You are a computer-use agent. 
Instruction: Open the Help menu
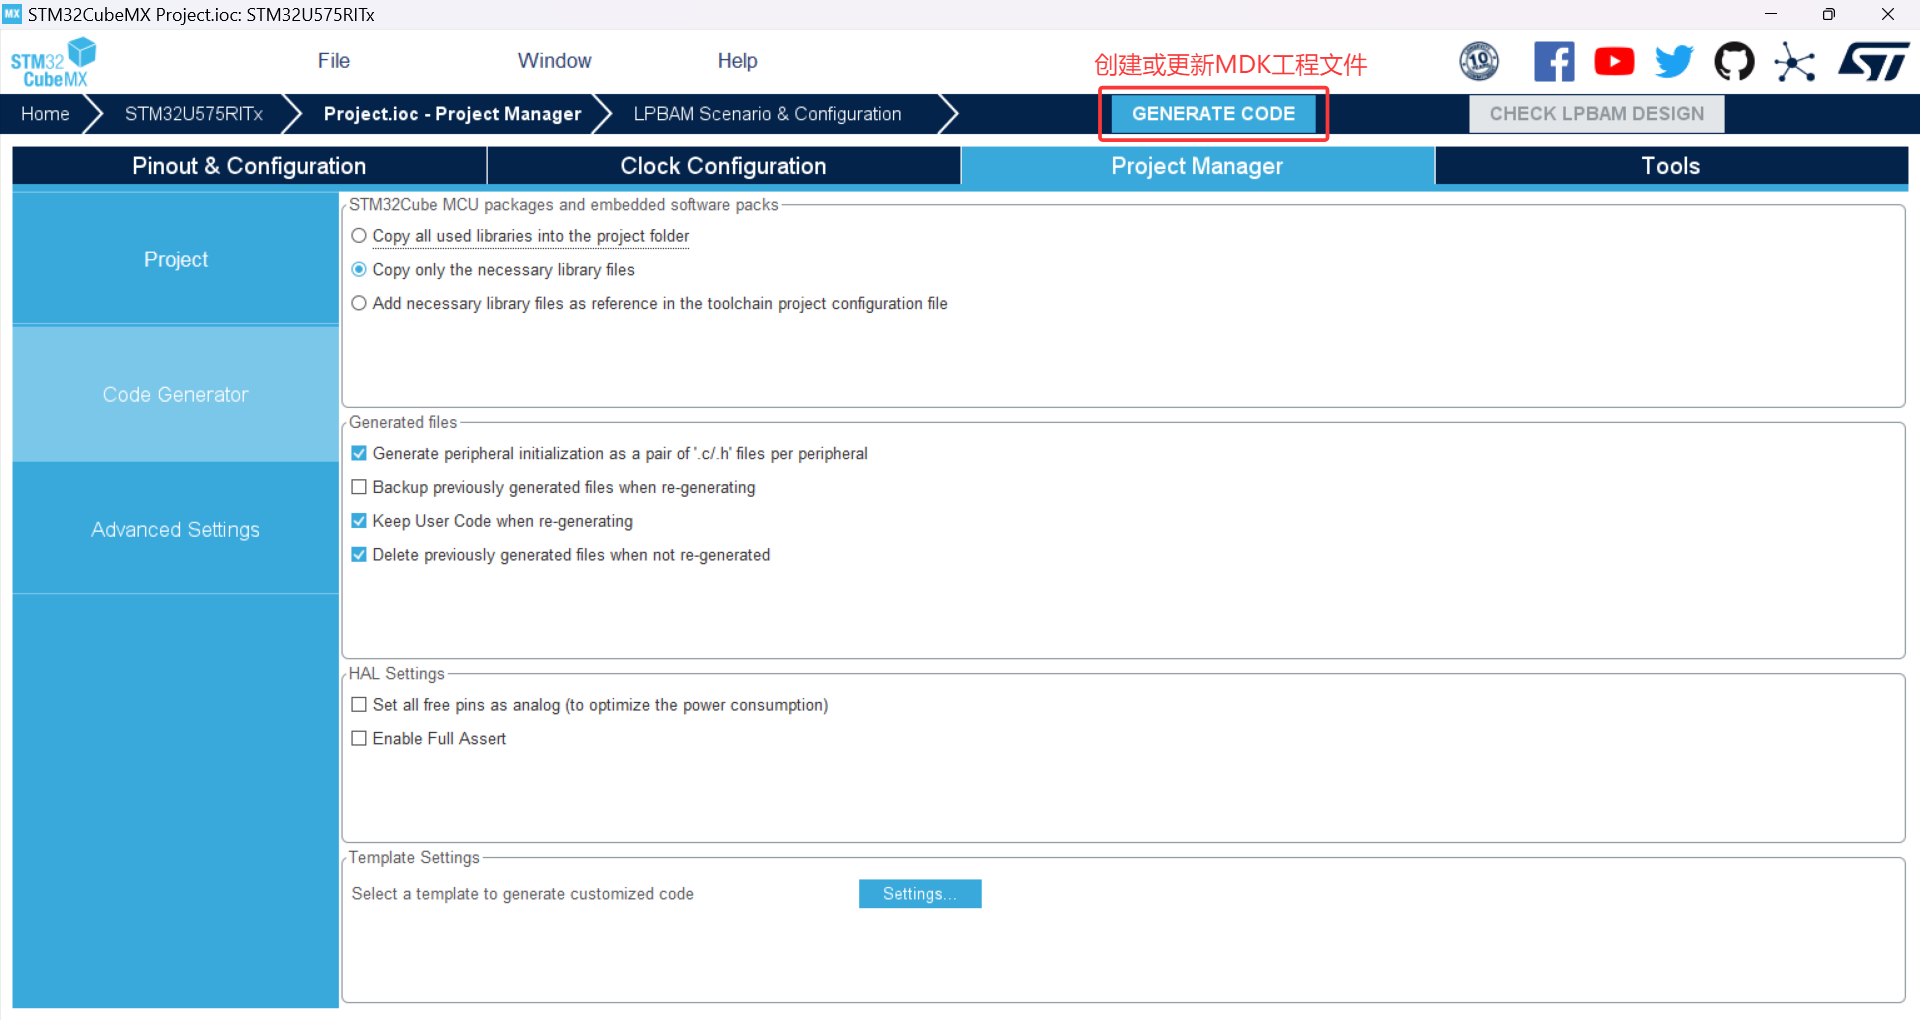pyautogui.click(x=737, y=61)
